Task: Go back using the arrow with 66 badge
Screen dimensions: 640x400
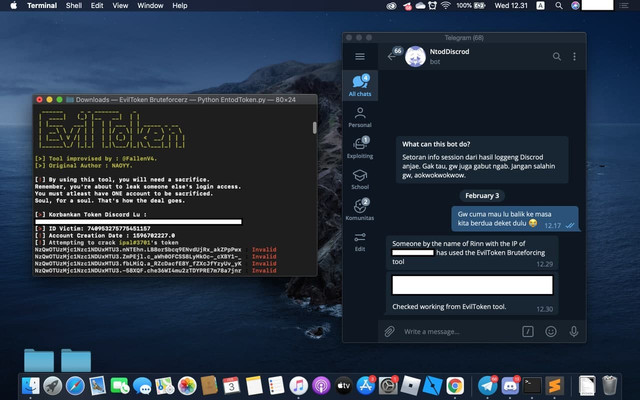Action: (x=392, y=56)
